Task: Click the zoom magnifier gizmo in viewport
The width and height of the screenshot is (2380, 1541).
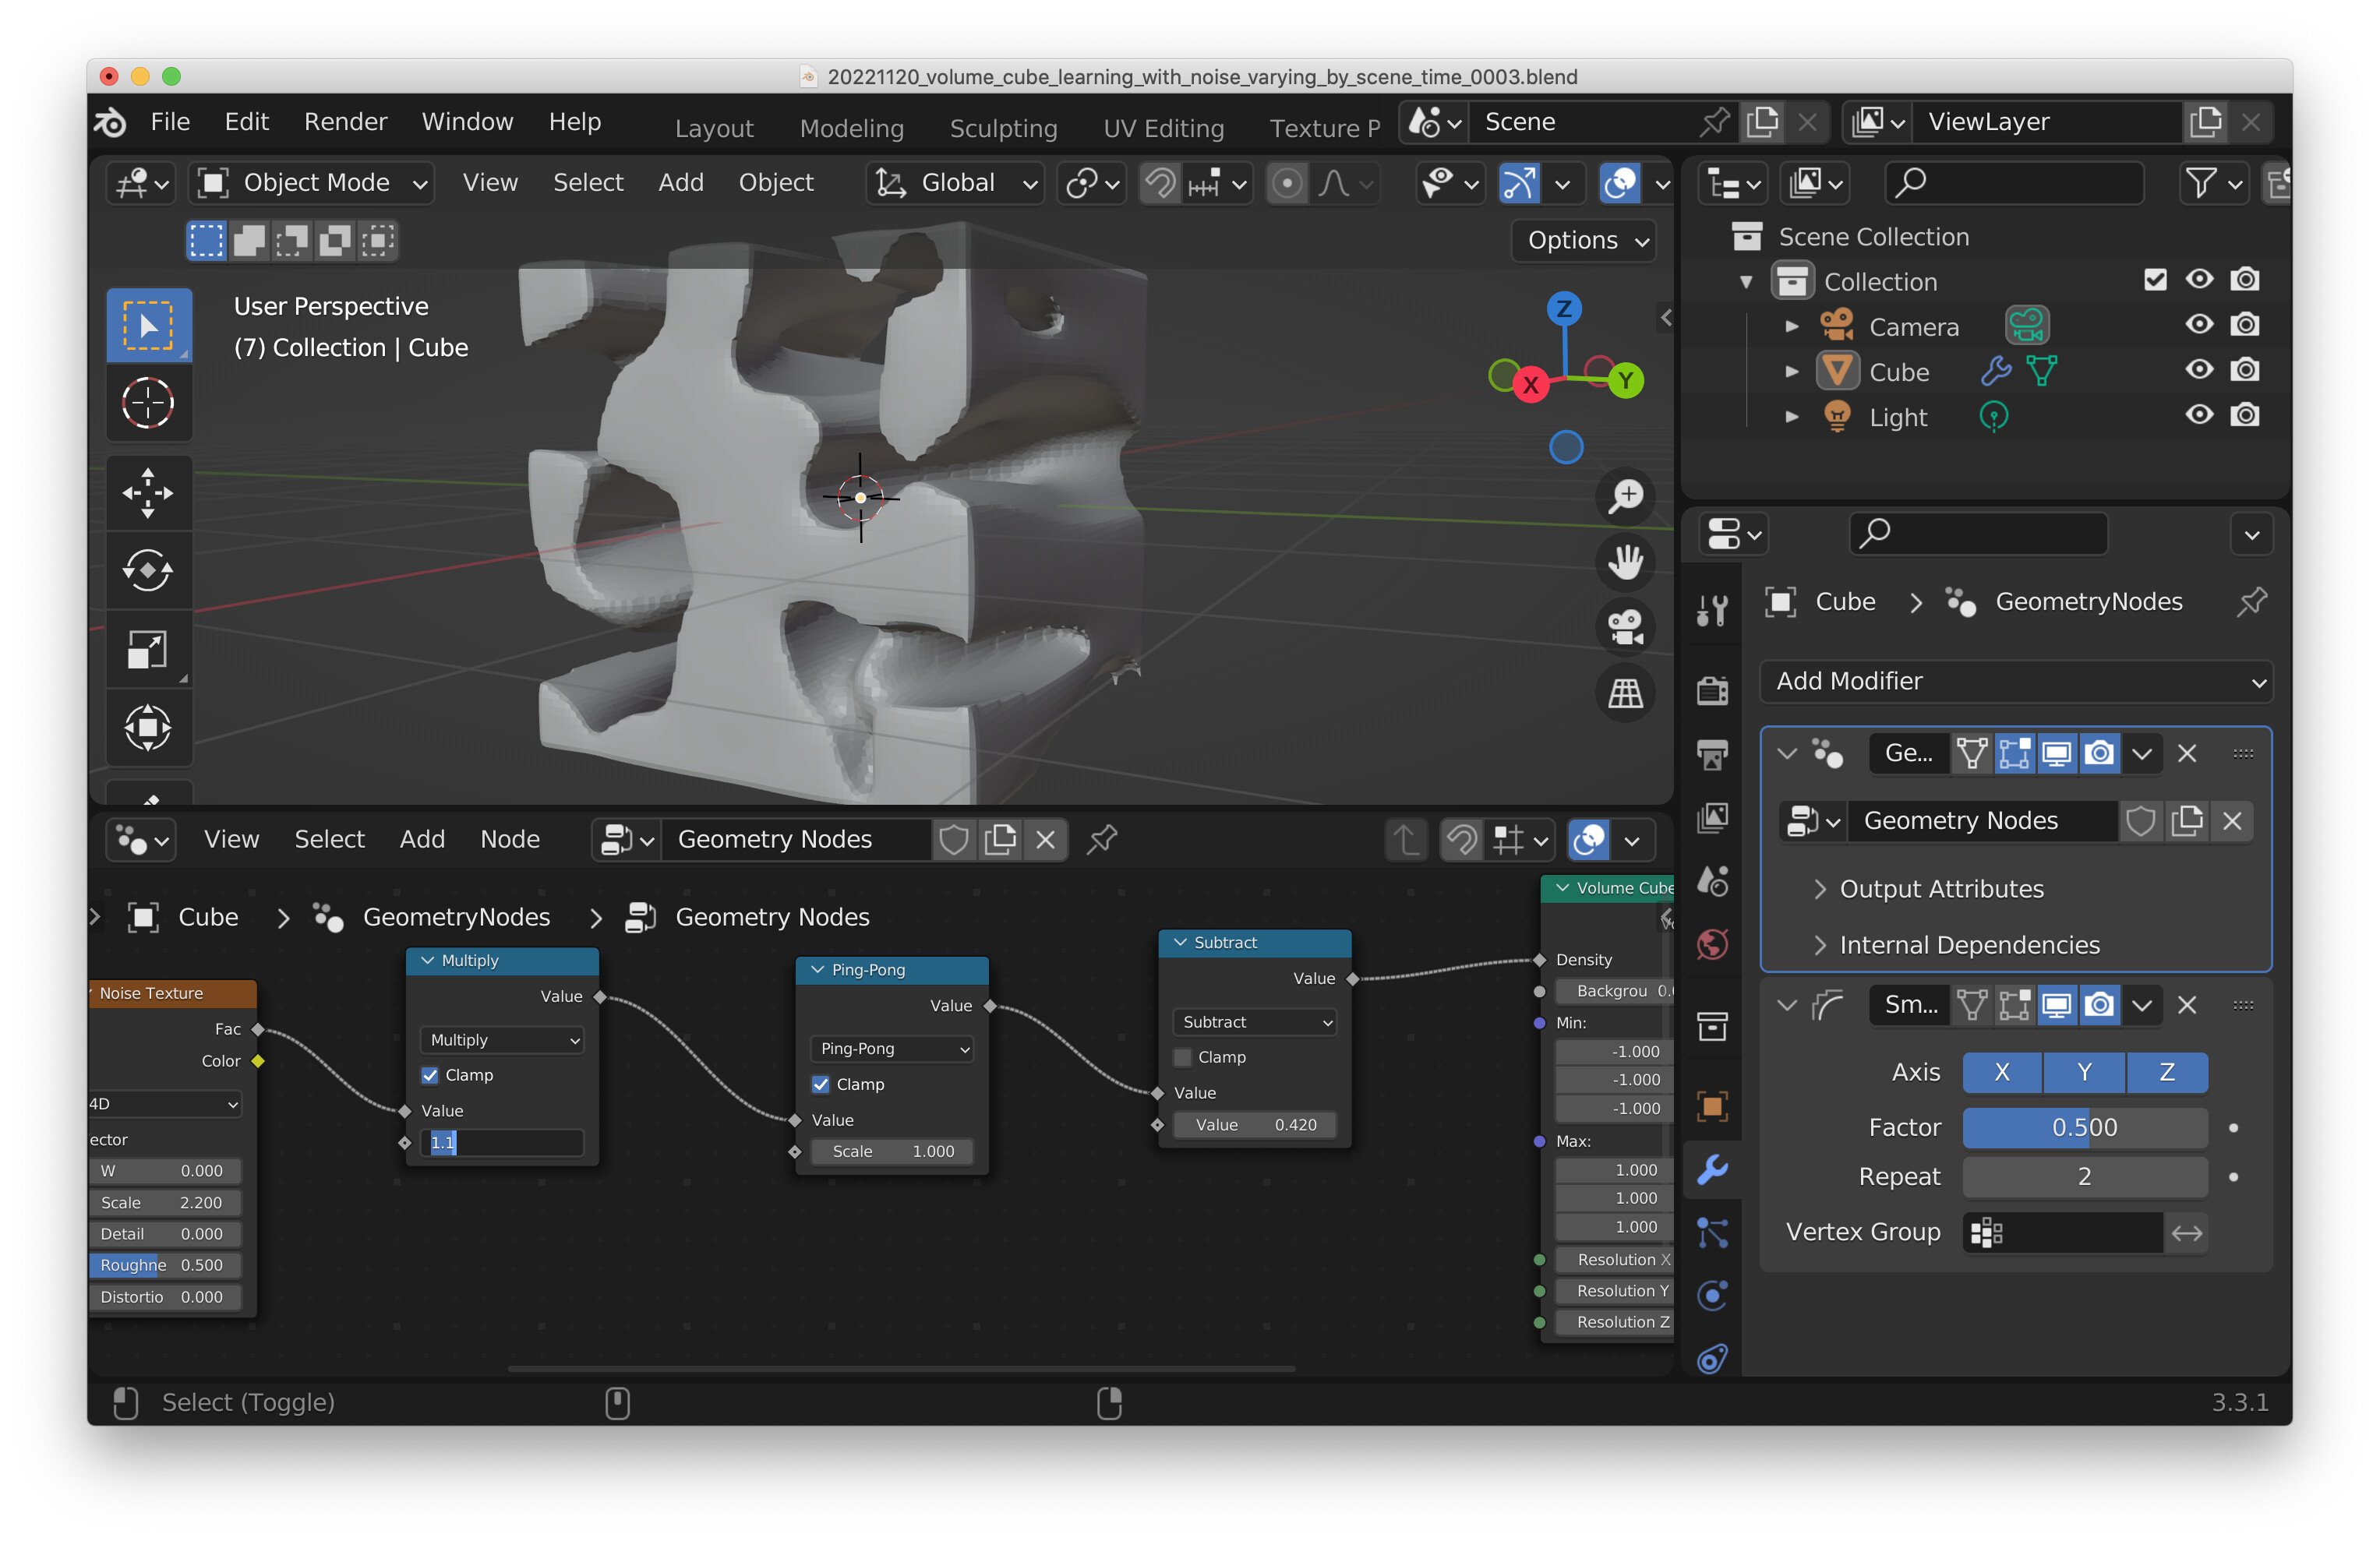Action: (x=1625, y=497)
